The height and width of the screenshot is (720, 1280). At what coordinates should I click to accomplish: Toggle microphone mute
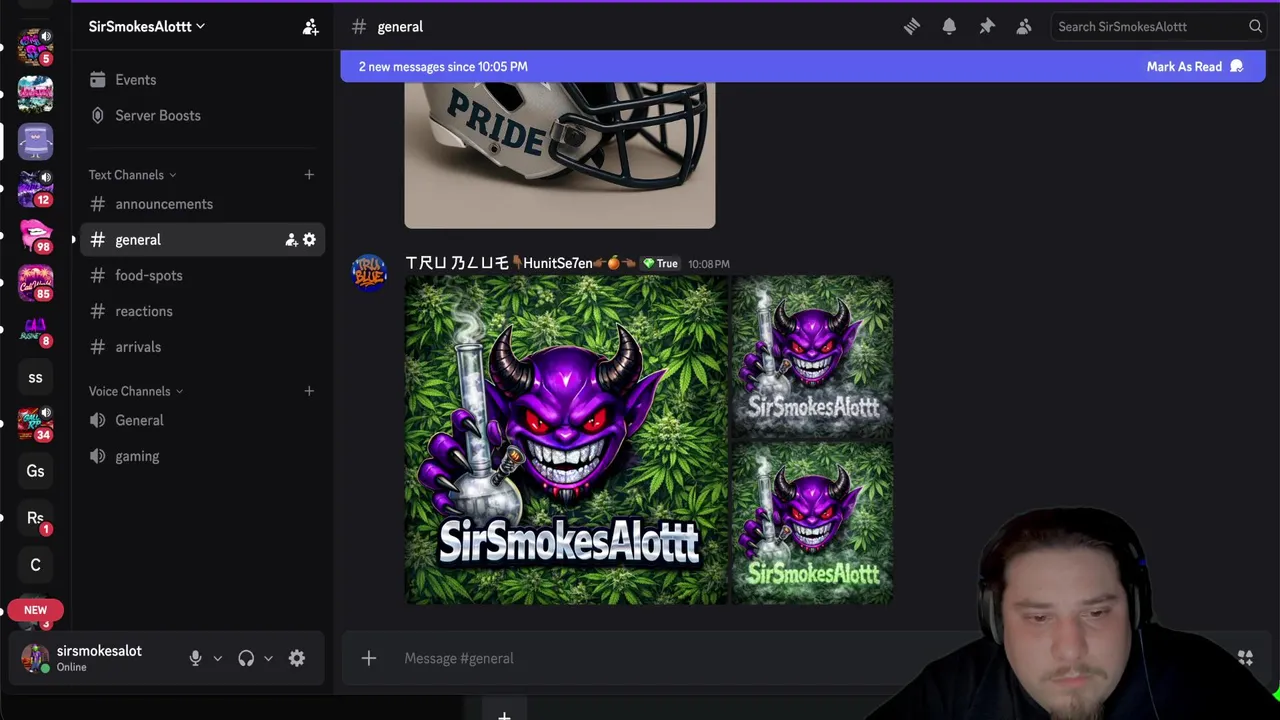(x=195, y=658)
